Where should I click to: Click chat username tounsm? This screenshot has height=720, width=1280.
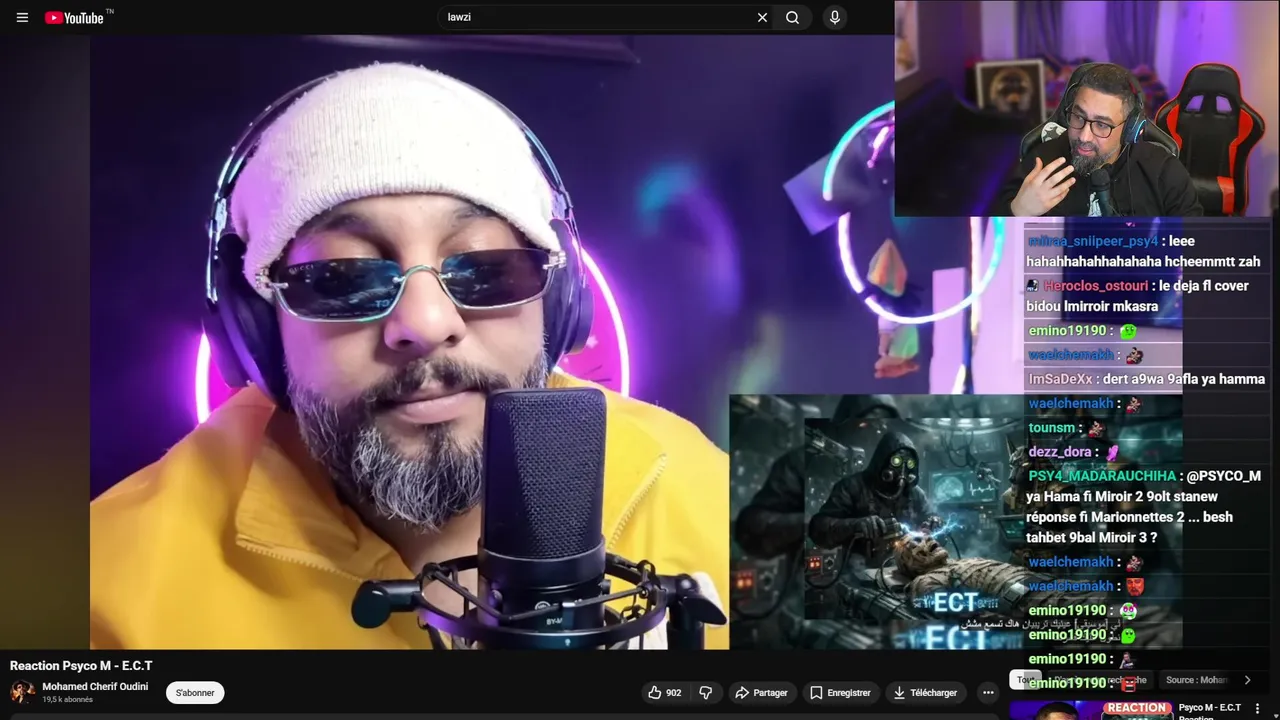point(1052,428)
